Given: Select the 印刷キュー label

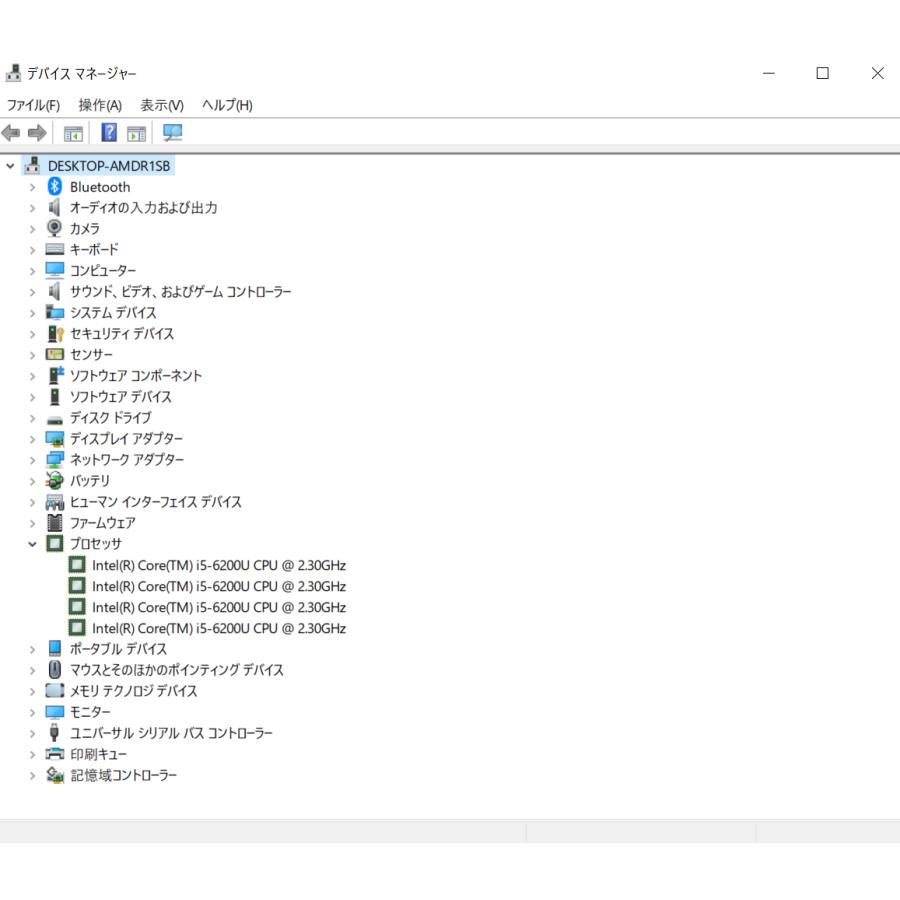Looking at the screenshot, I should tap(98, 754).
